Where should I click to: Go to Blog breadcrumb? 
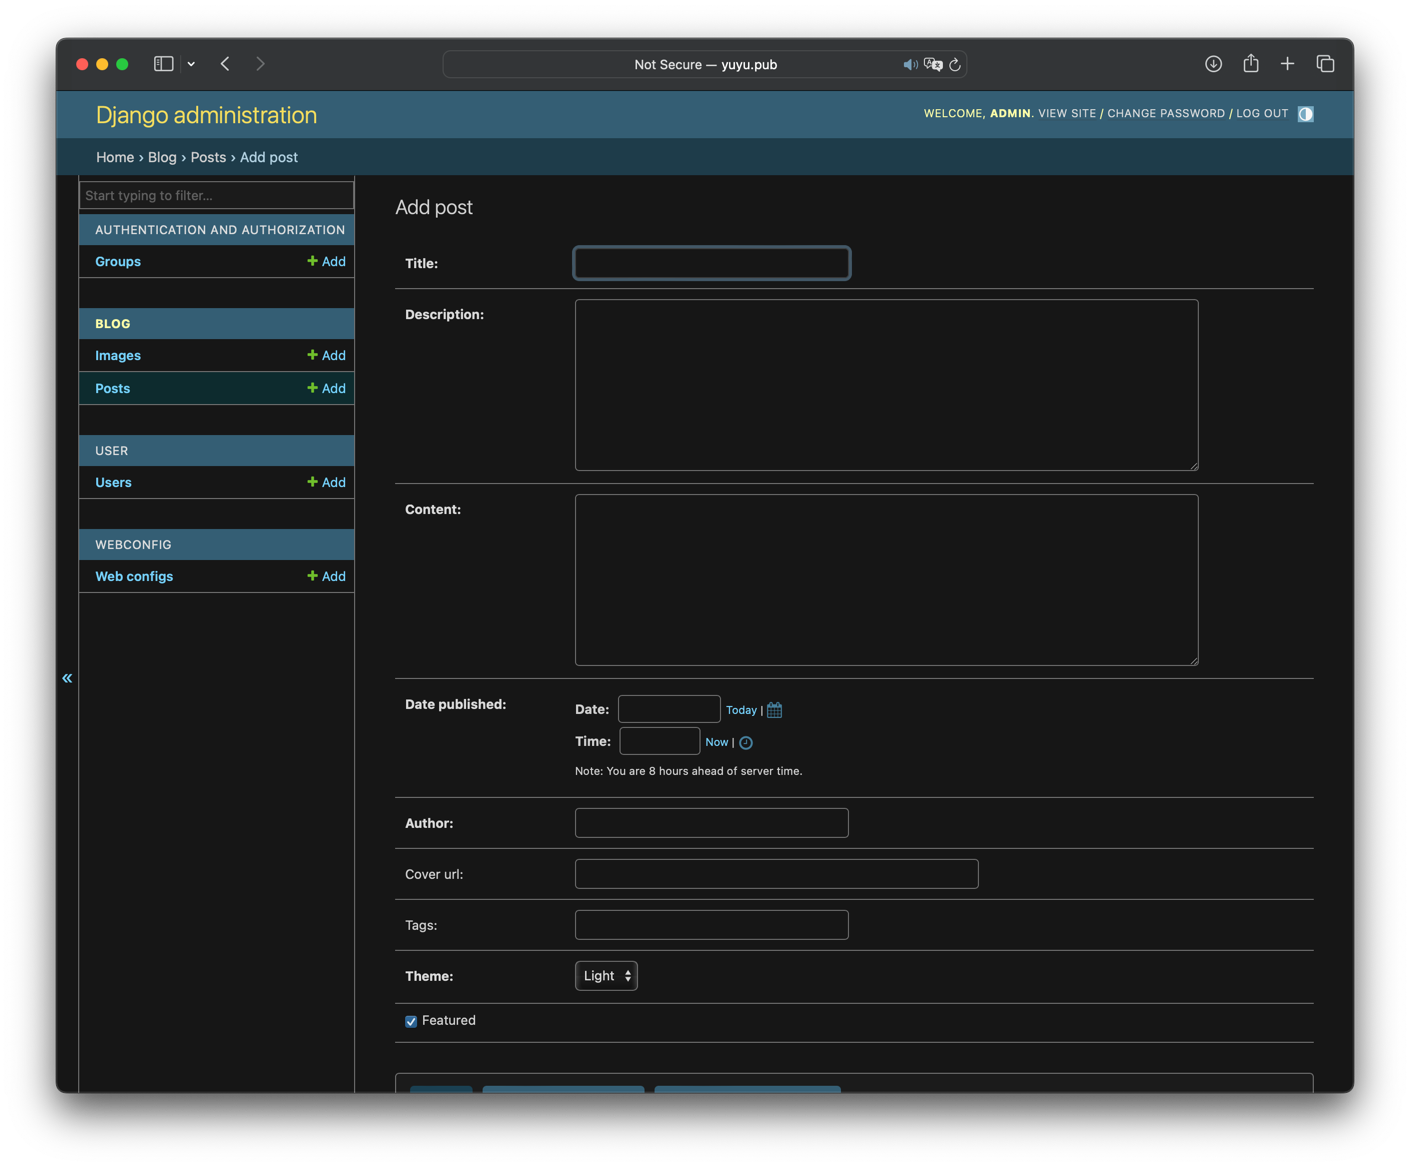[162, 157]
